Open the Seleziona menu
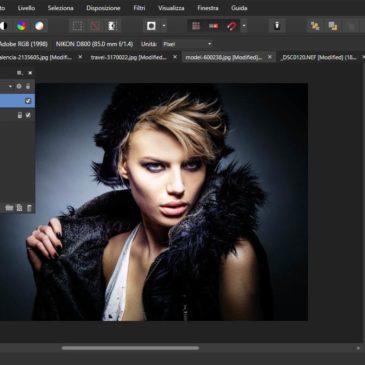 60,8
